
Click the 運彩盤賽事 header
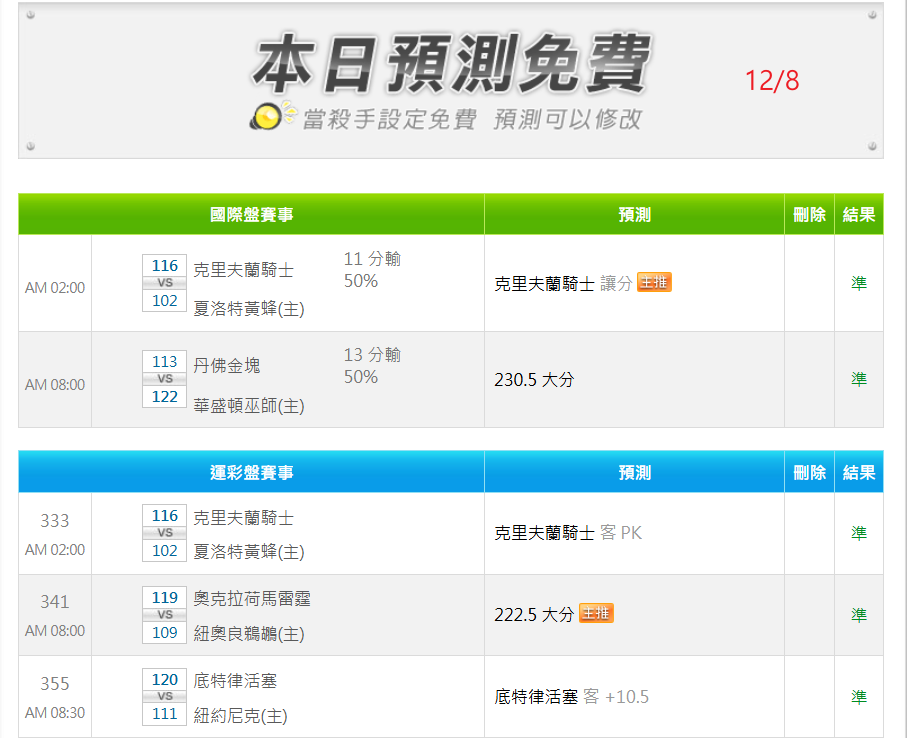(x=252, y=472)
